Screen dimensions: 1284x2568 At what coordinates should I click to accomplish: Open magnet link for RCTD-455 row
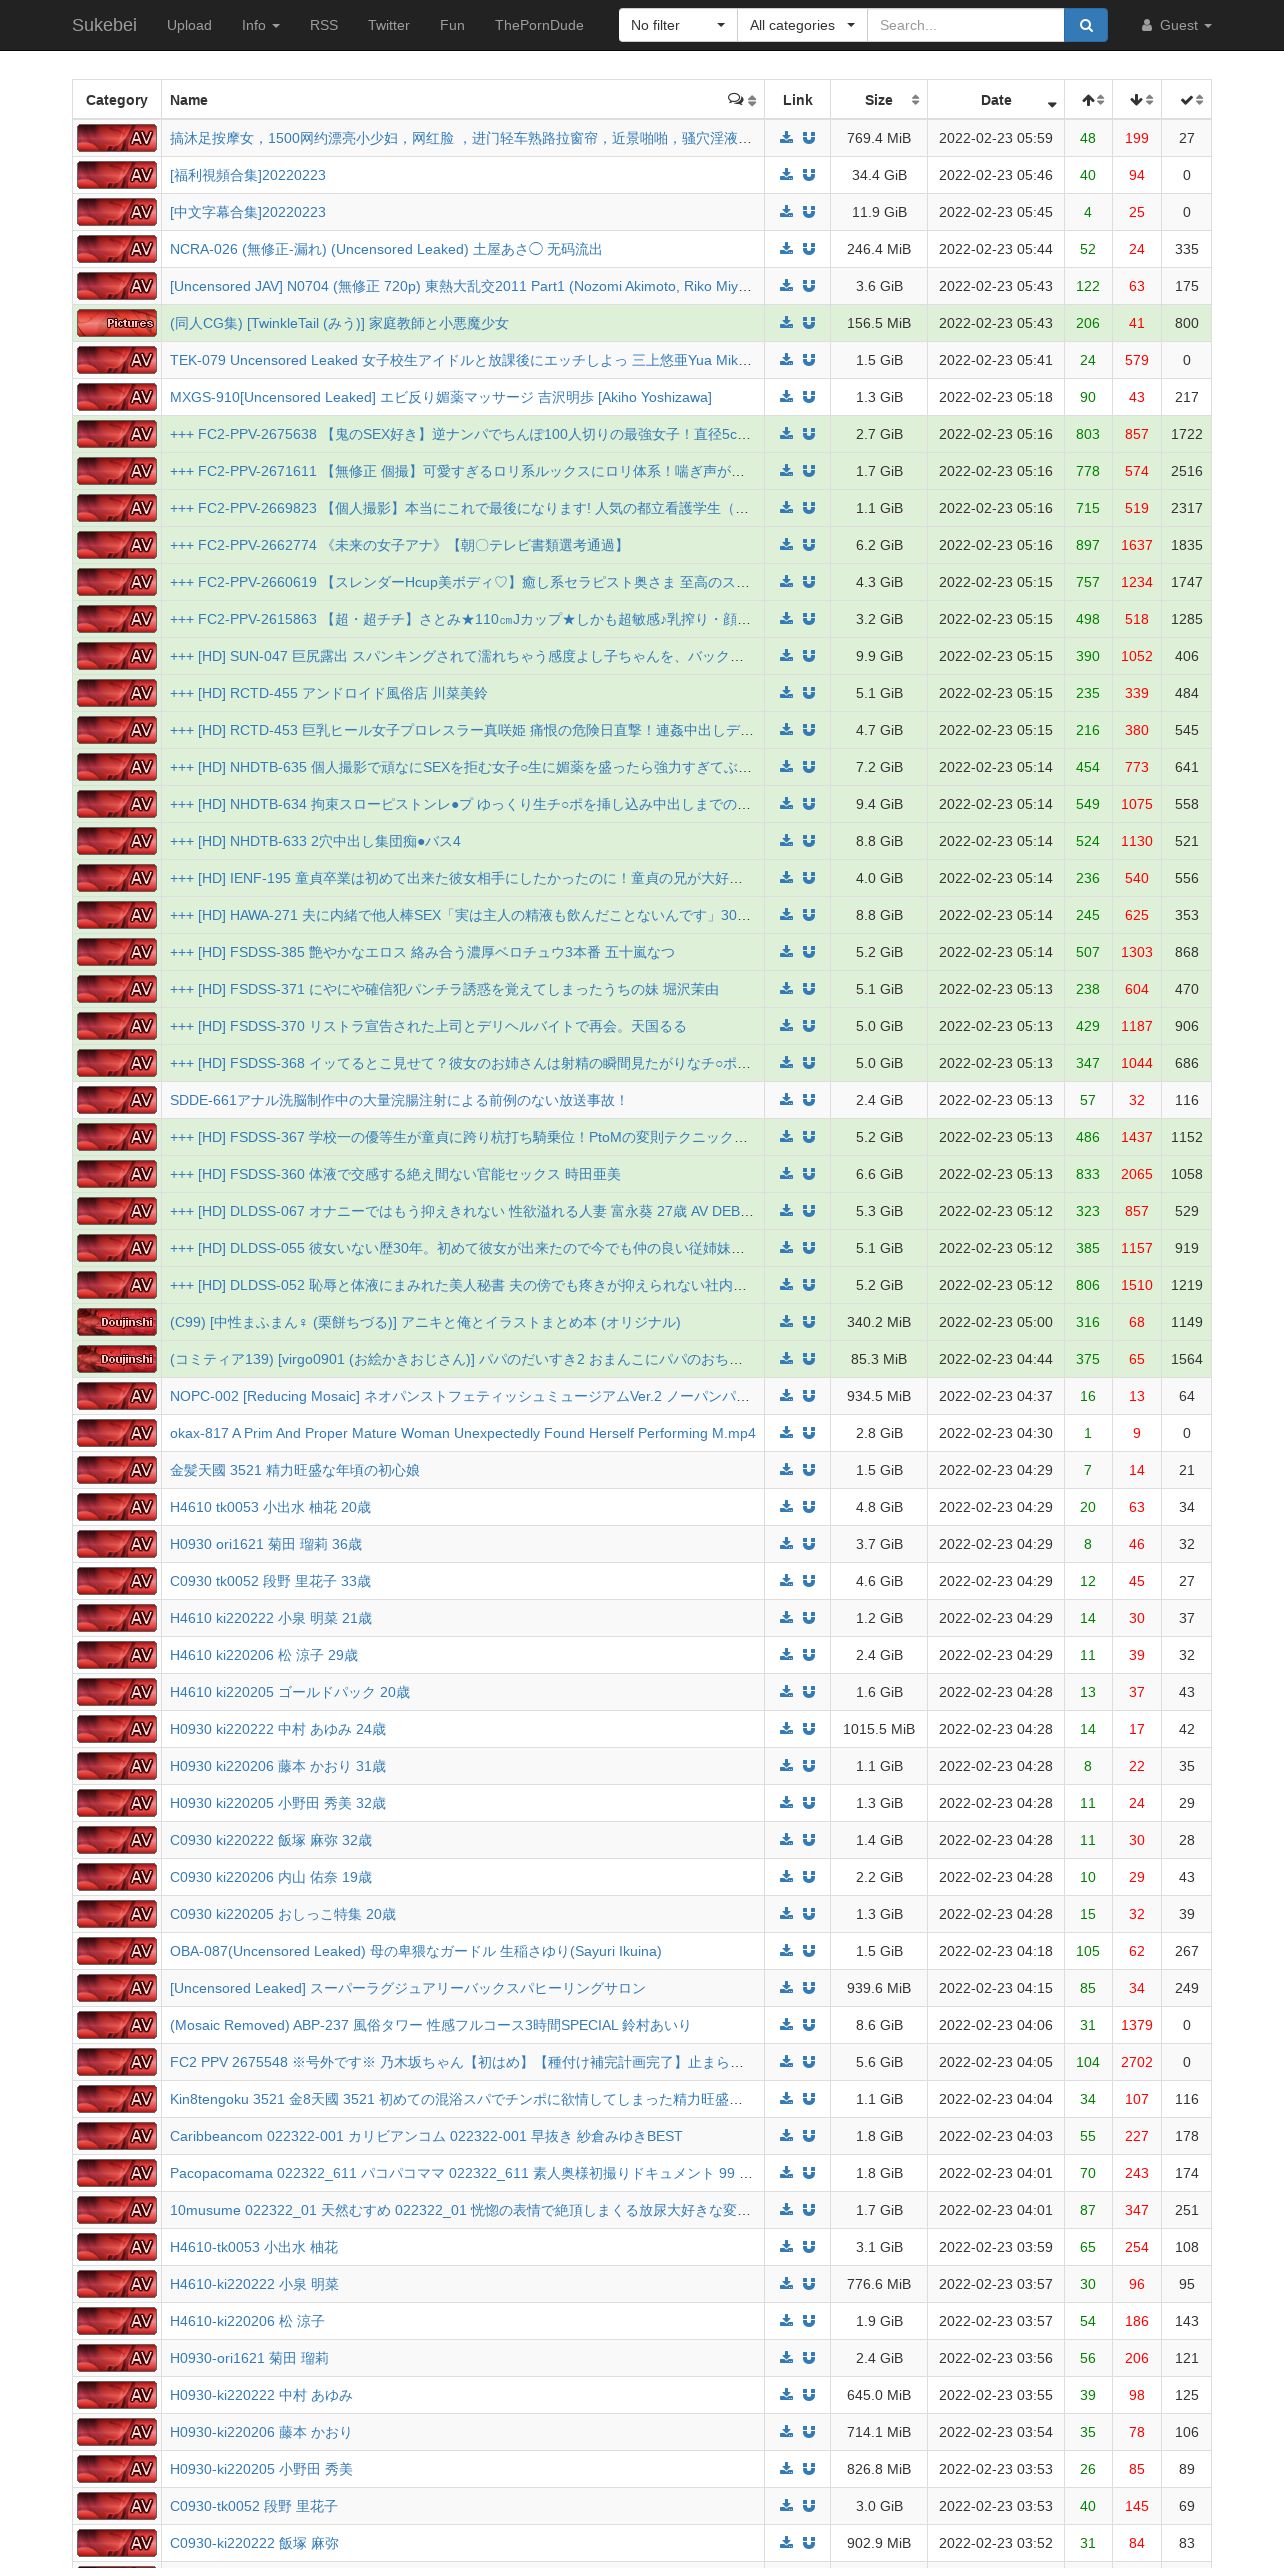tap(809, 693)
